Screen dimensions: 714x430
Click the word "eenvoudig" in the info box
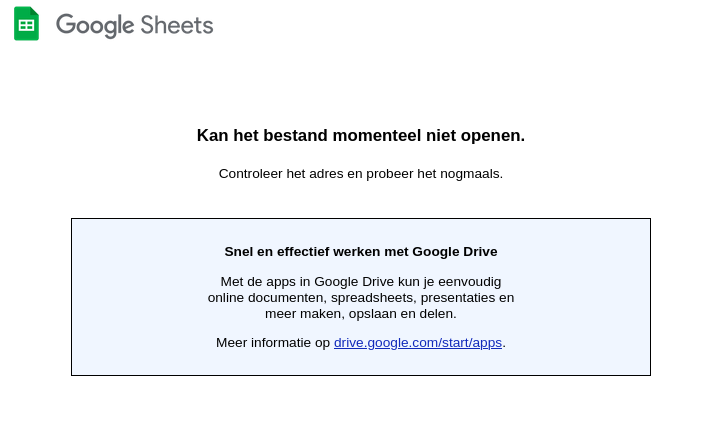470,282
